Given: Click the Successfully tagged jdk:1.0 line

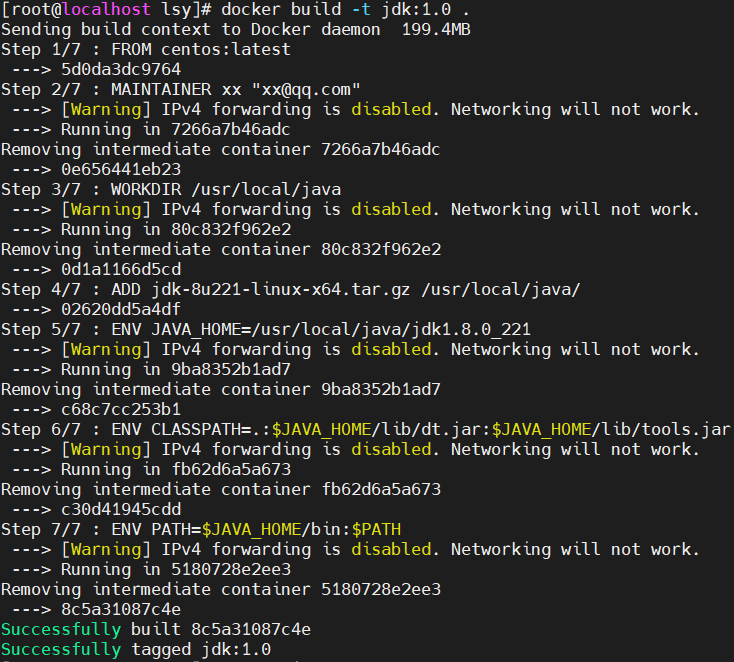Looking at the screenshot, I should [136, 650].
